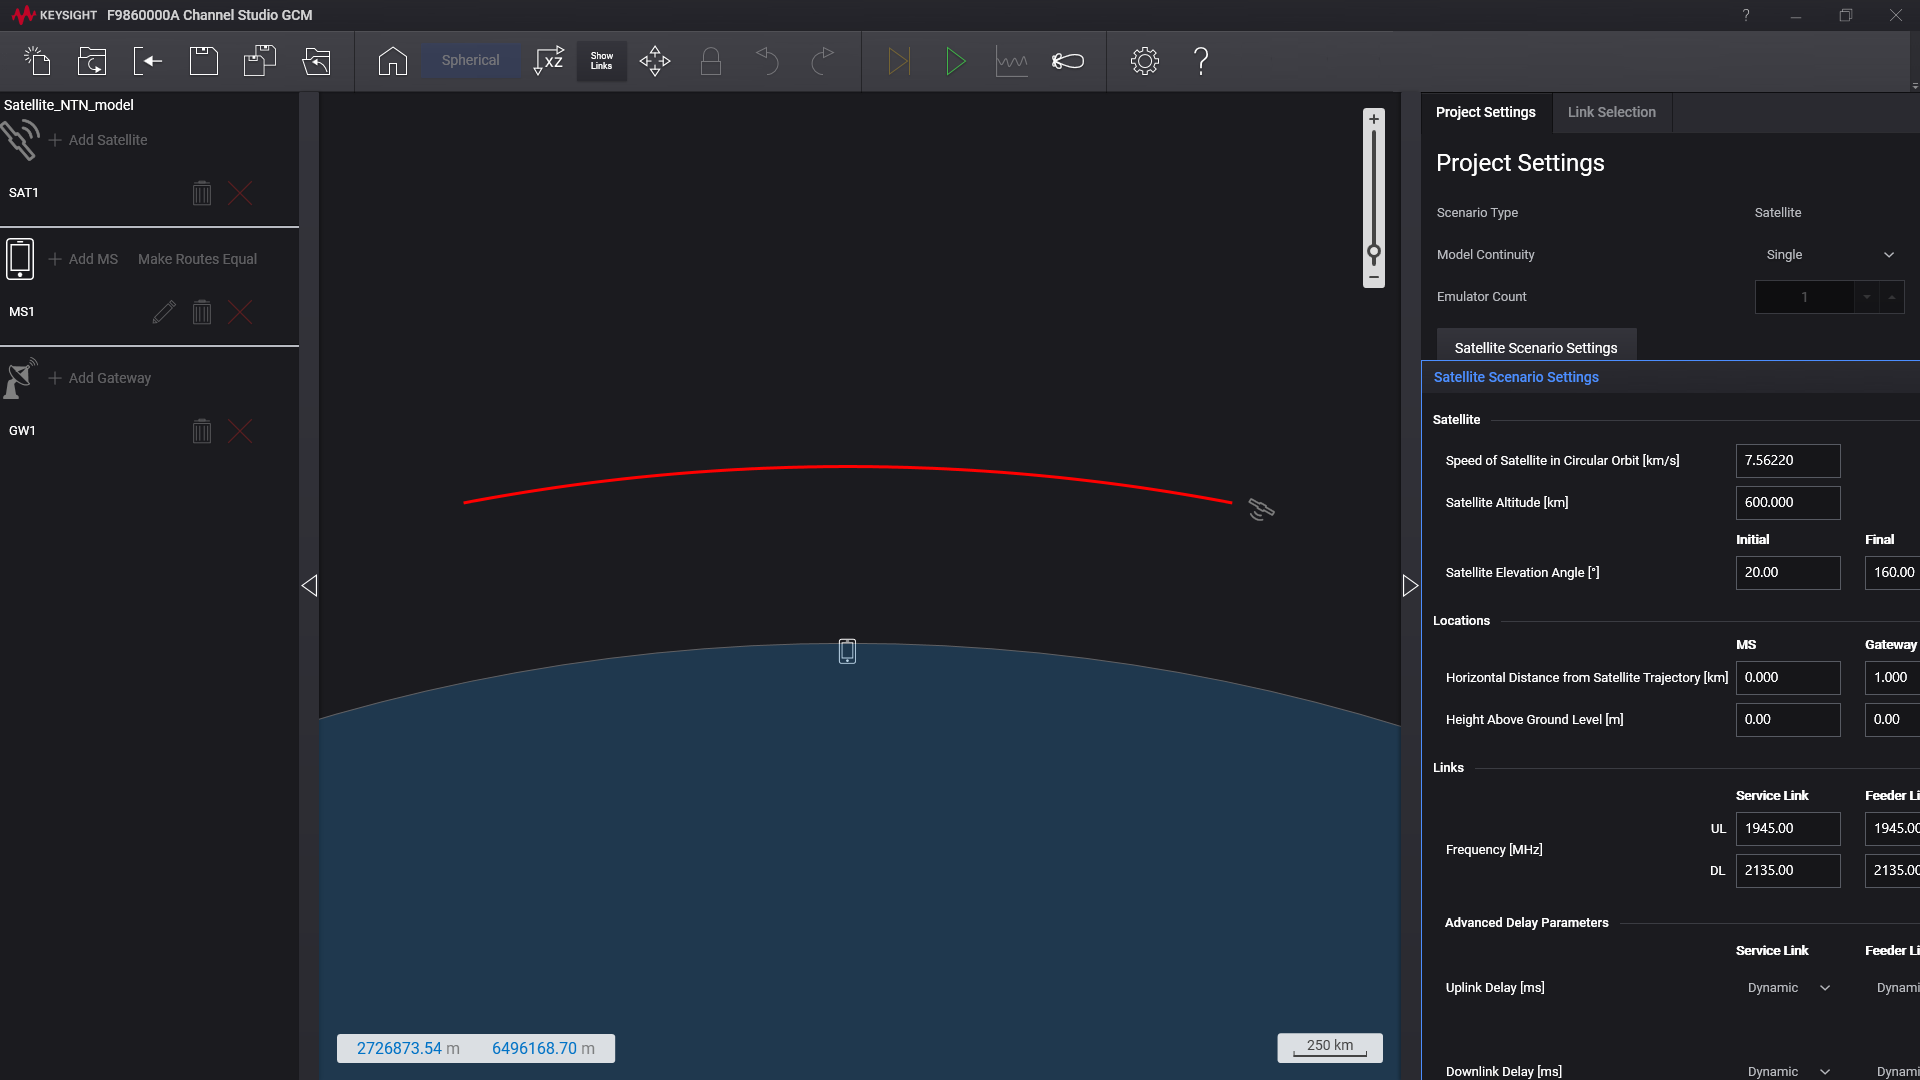Collapse the left panel arrow
This screenshot has height=1080, width=1920.
[x=310, y=586]
